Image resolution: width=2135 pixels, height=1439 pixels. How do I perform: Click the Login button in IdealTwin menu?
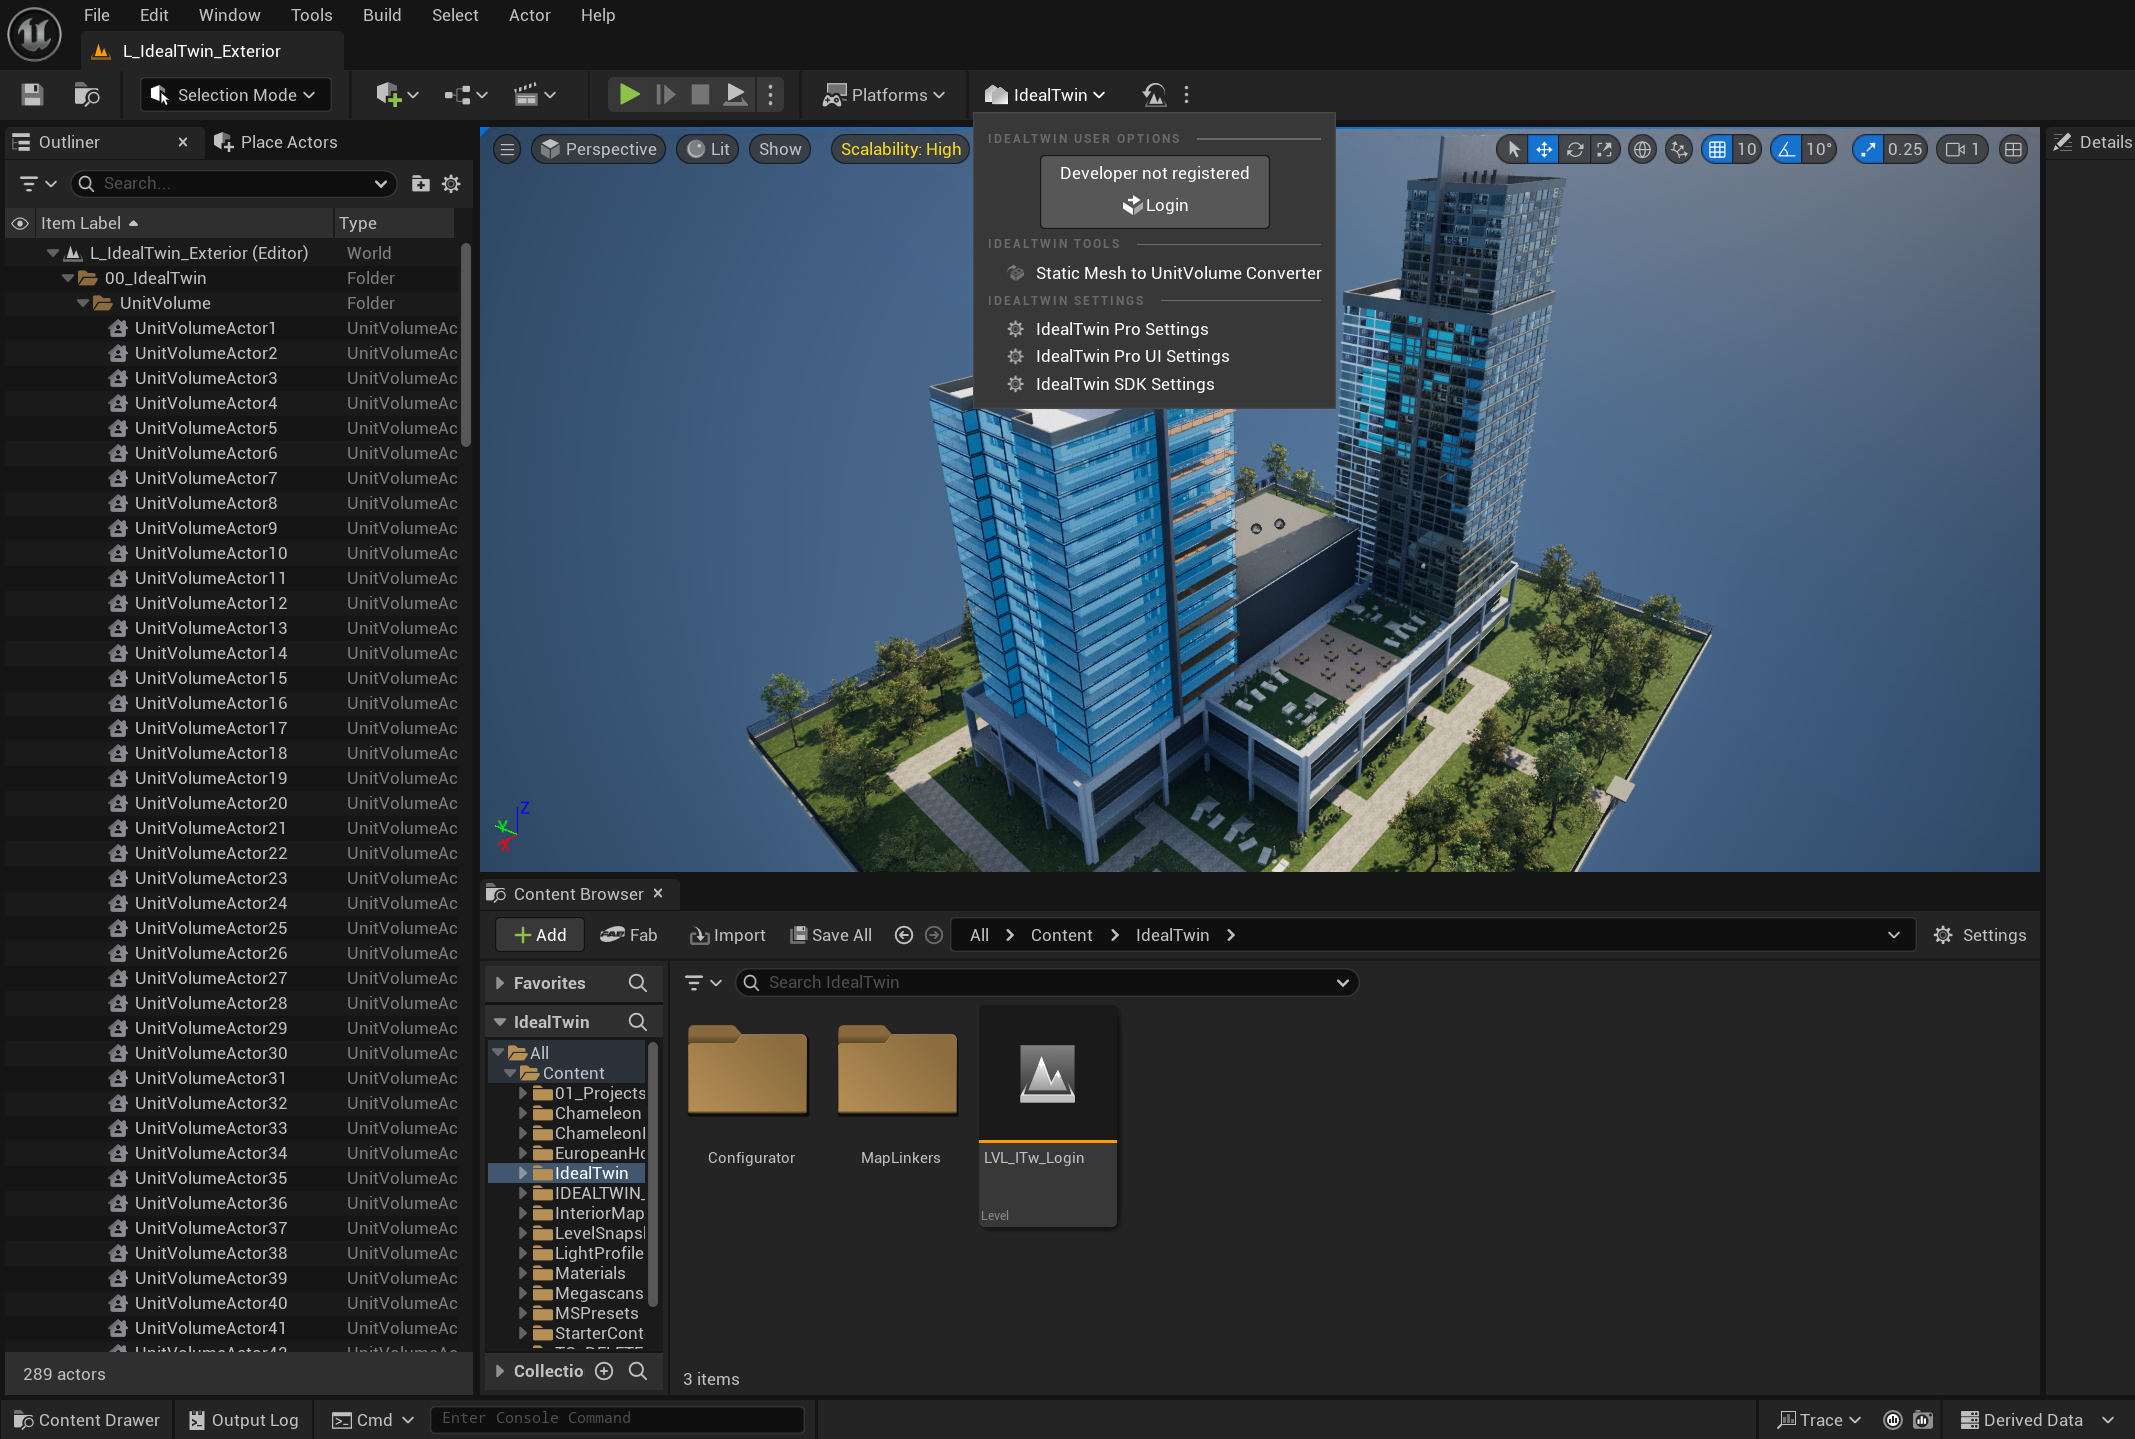tap(1155, 205)
